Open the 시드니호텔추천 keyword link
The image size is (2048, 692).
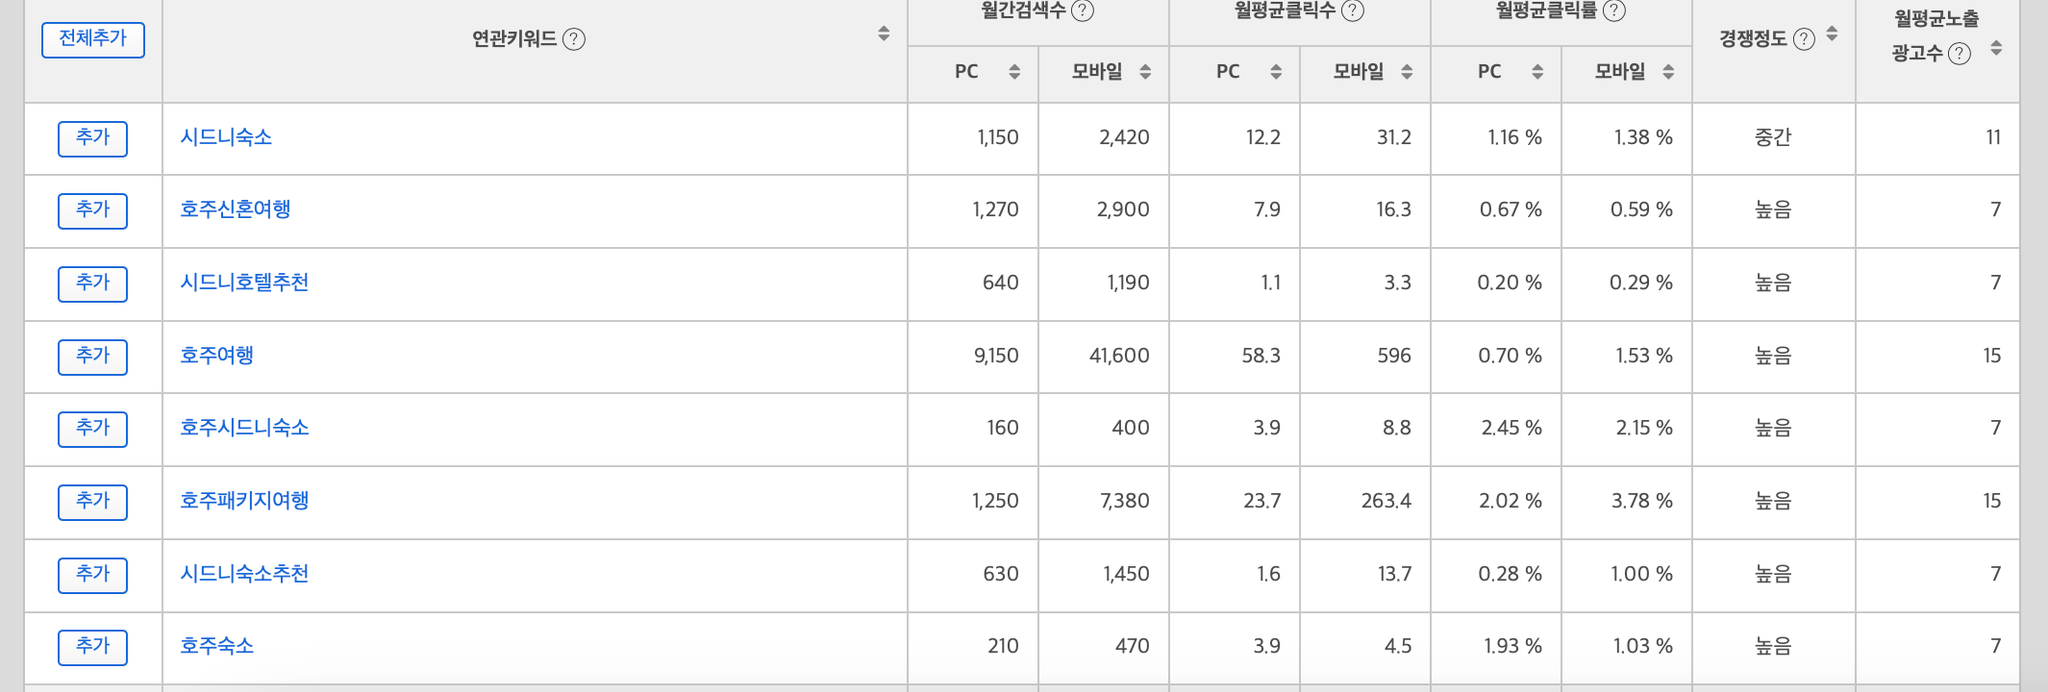point(244,282)
